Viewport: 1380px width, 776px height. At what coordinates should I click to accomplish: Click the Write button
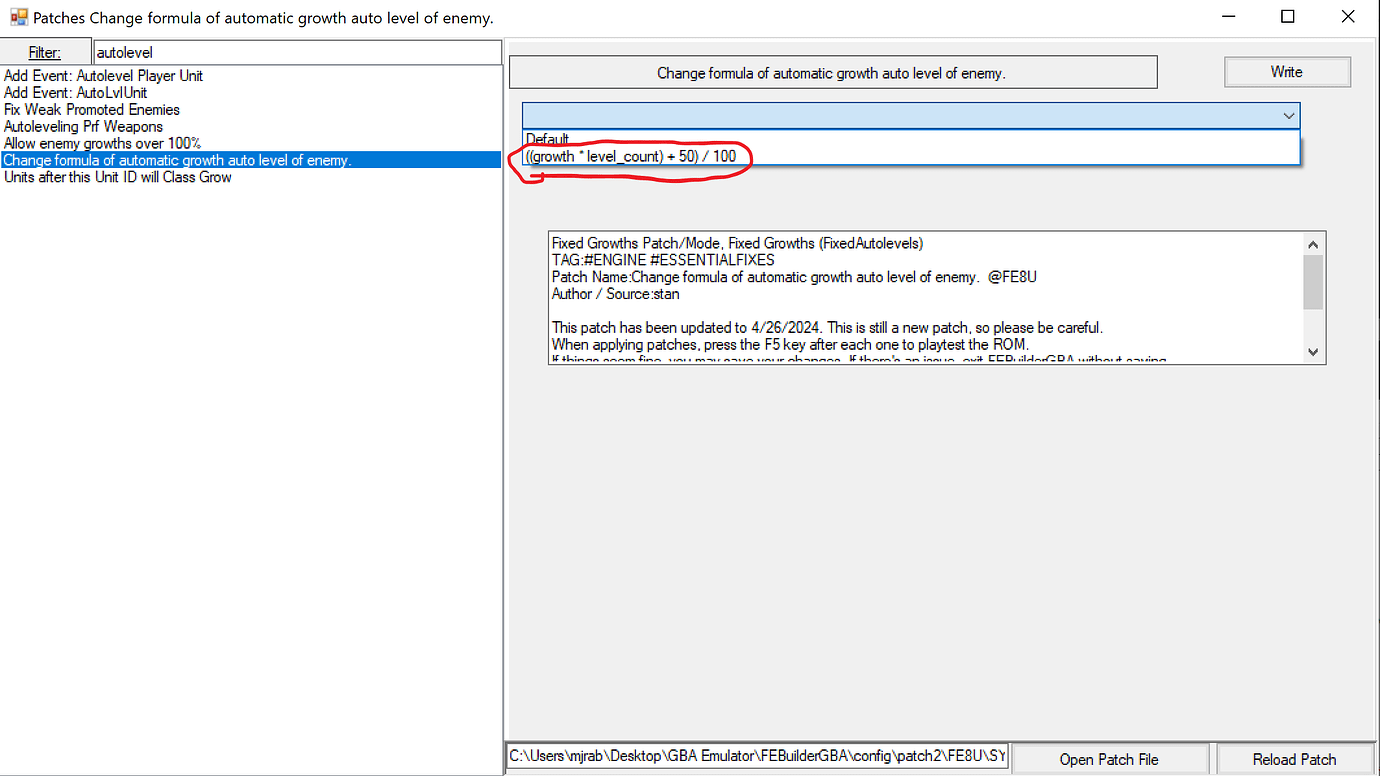pyautogui.click(x=1286, y=72)
